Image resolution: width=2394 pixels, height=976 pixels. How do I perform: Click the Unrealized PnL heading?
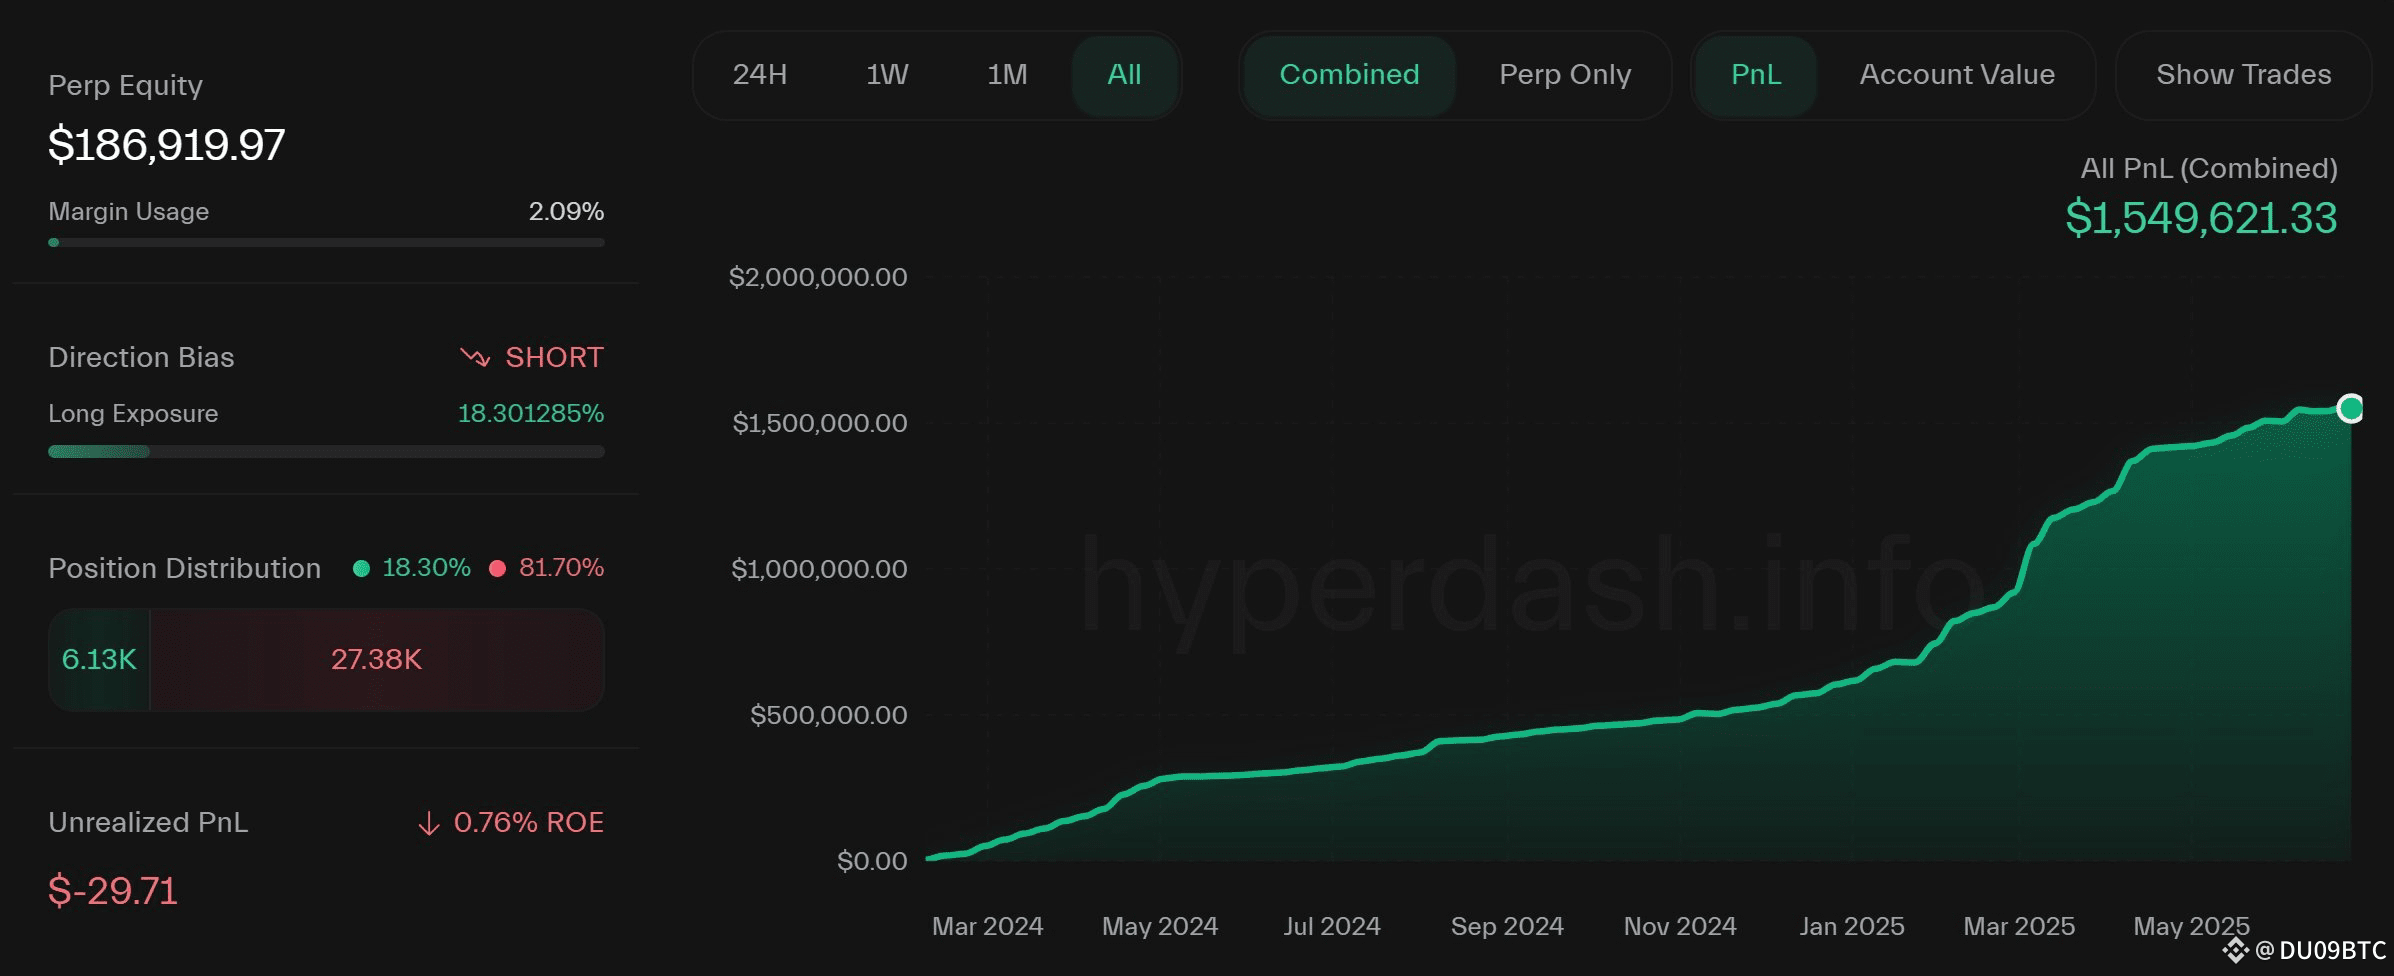(x=148, y=822)
